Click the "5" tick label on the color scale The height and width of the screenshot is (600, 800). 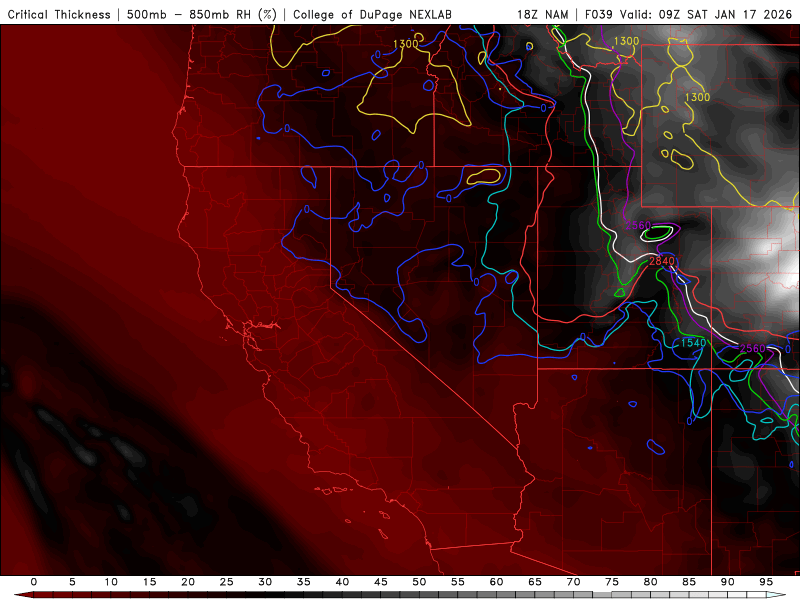point(72,582)
